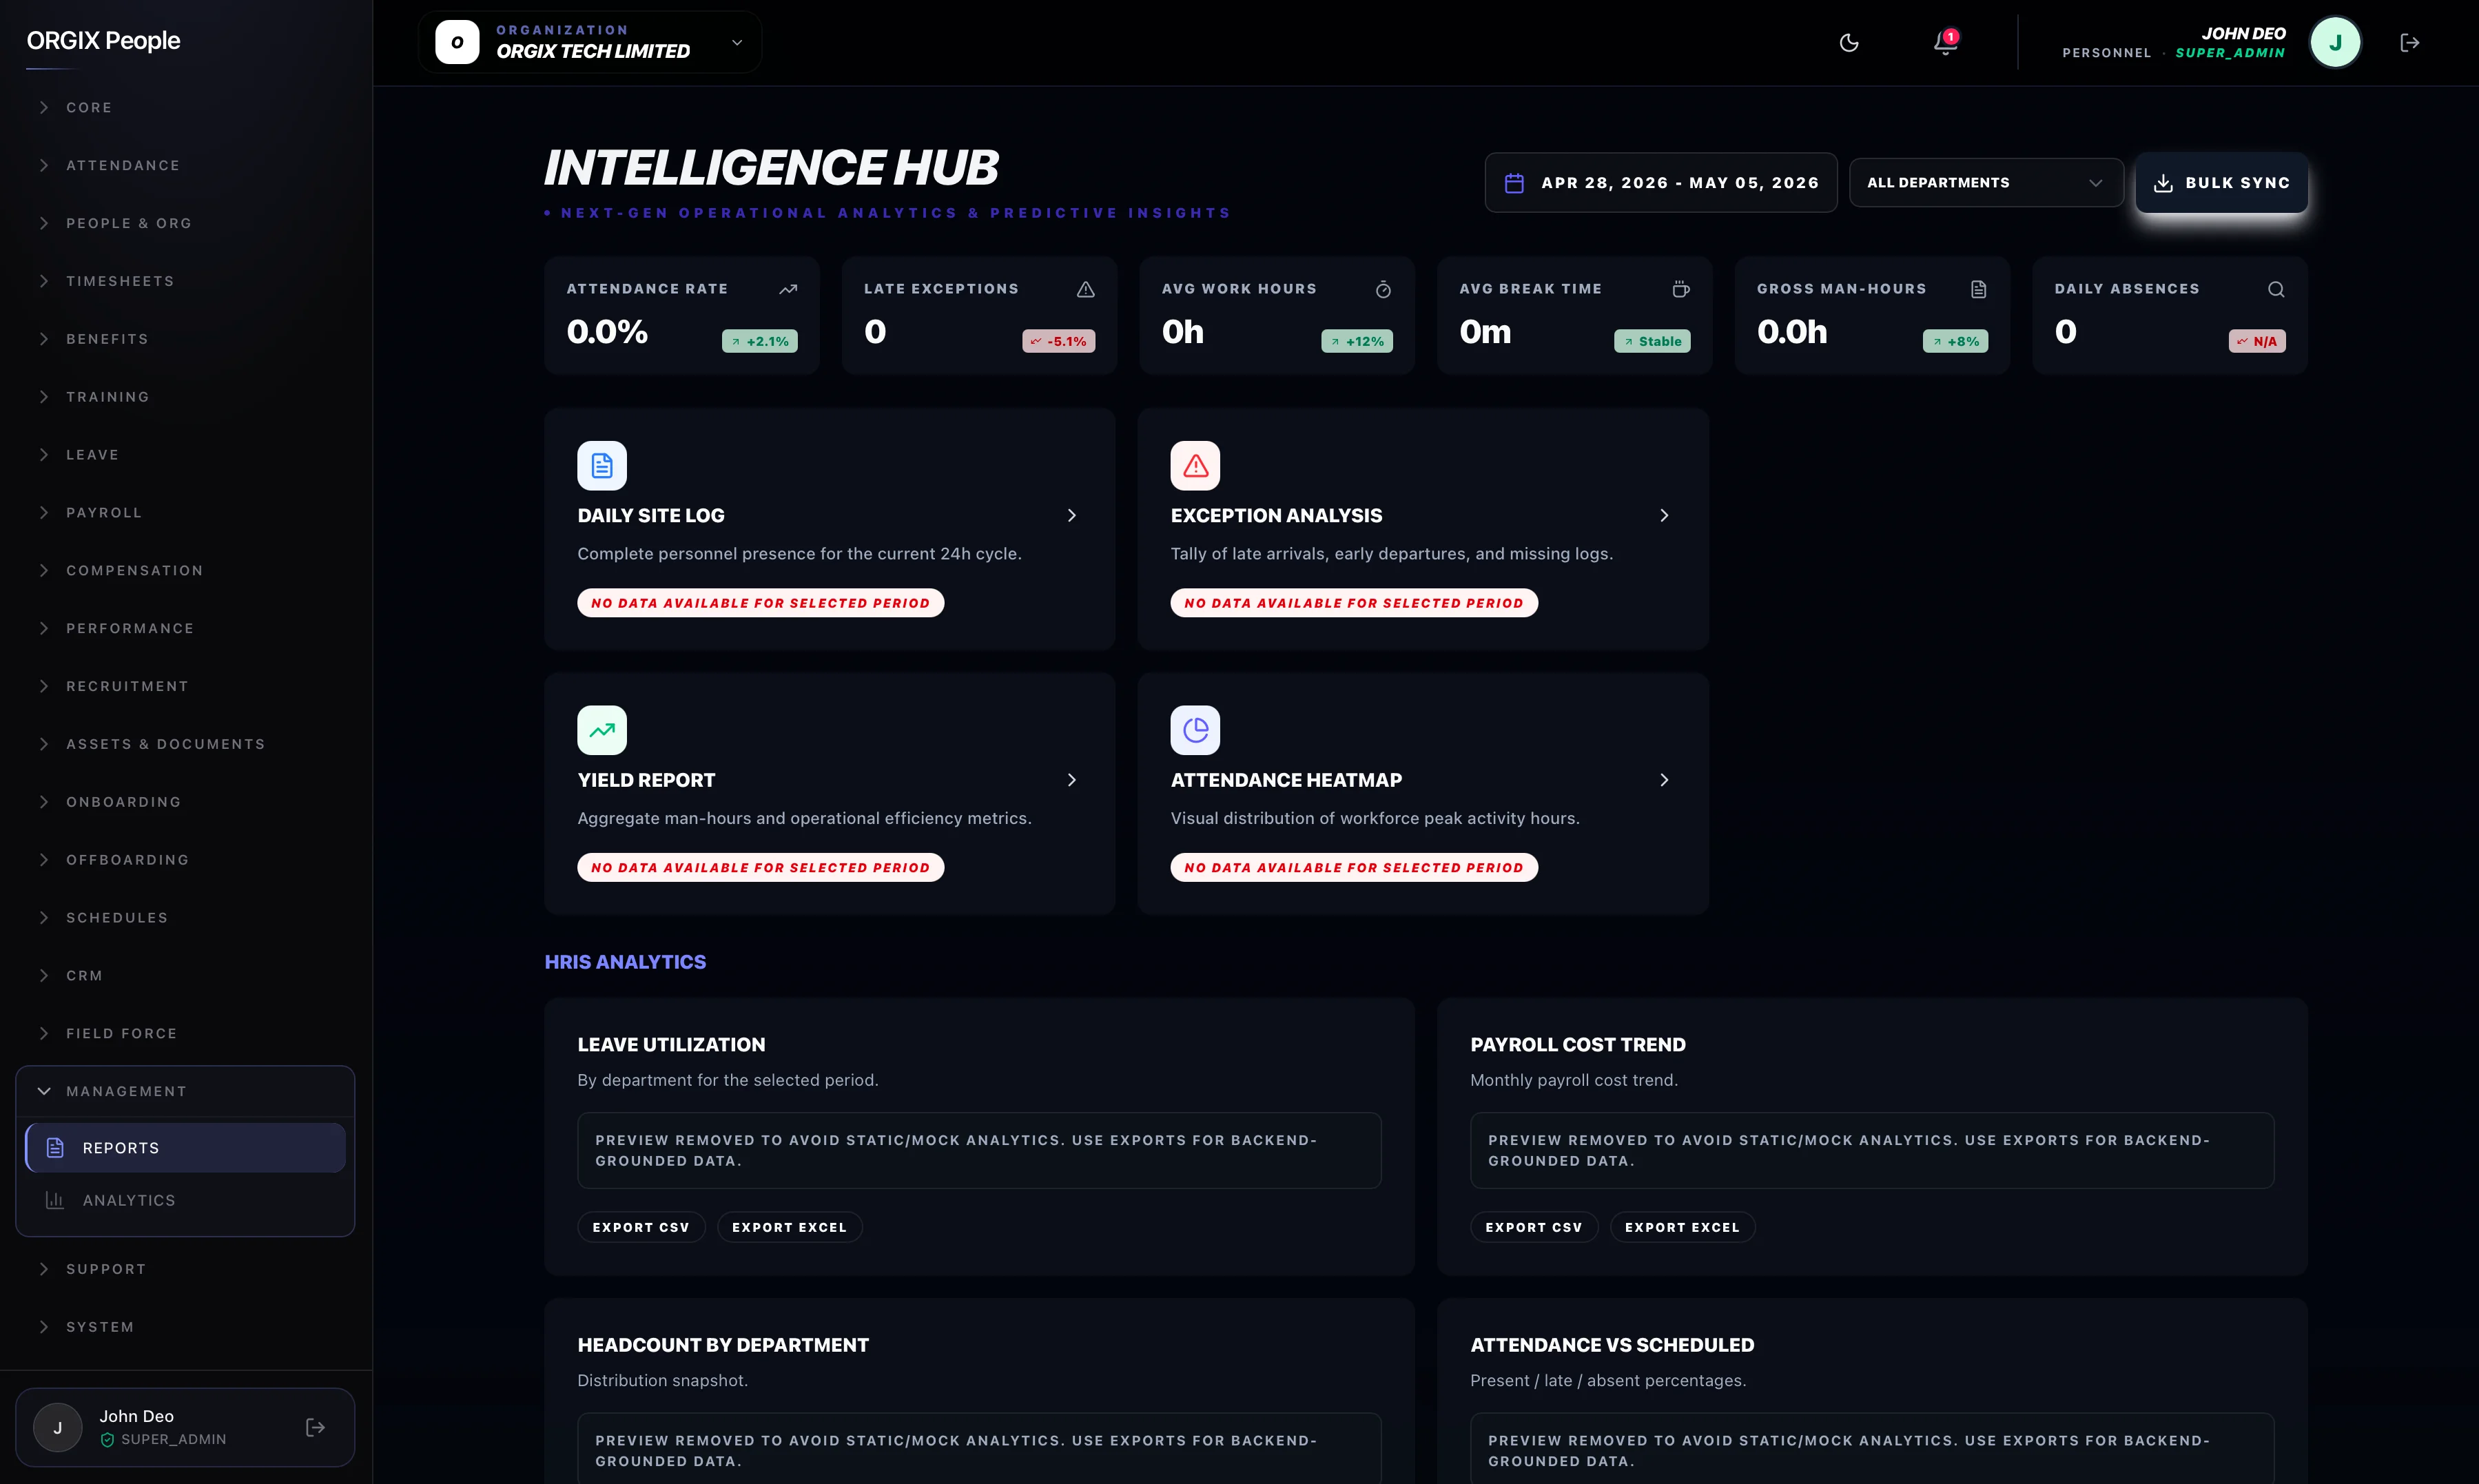
Task: Select Reports menu item
Action: click(x=186, y=1148)
